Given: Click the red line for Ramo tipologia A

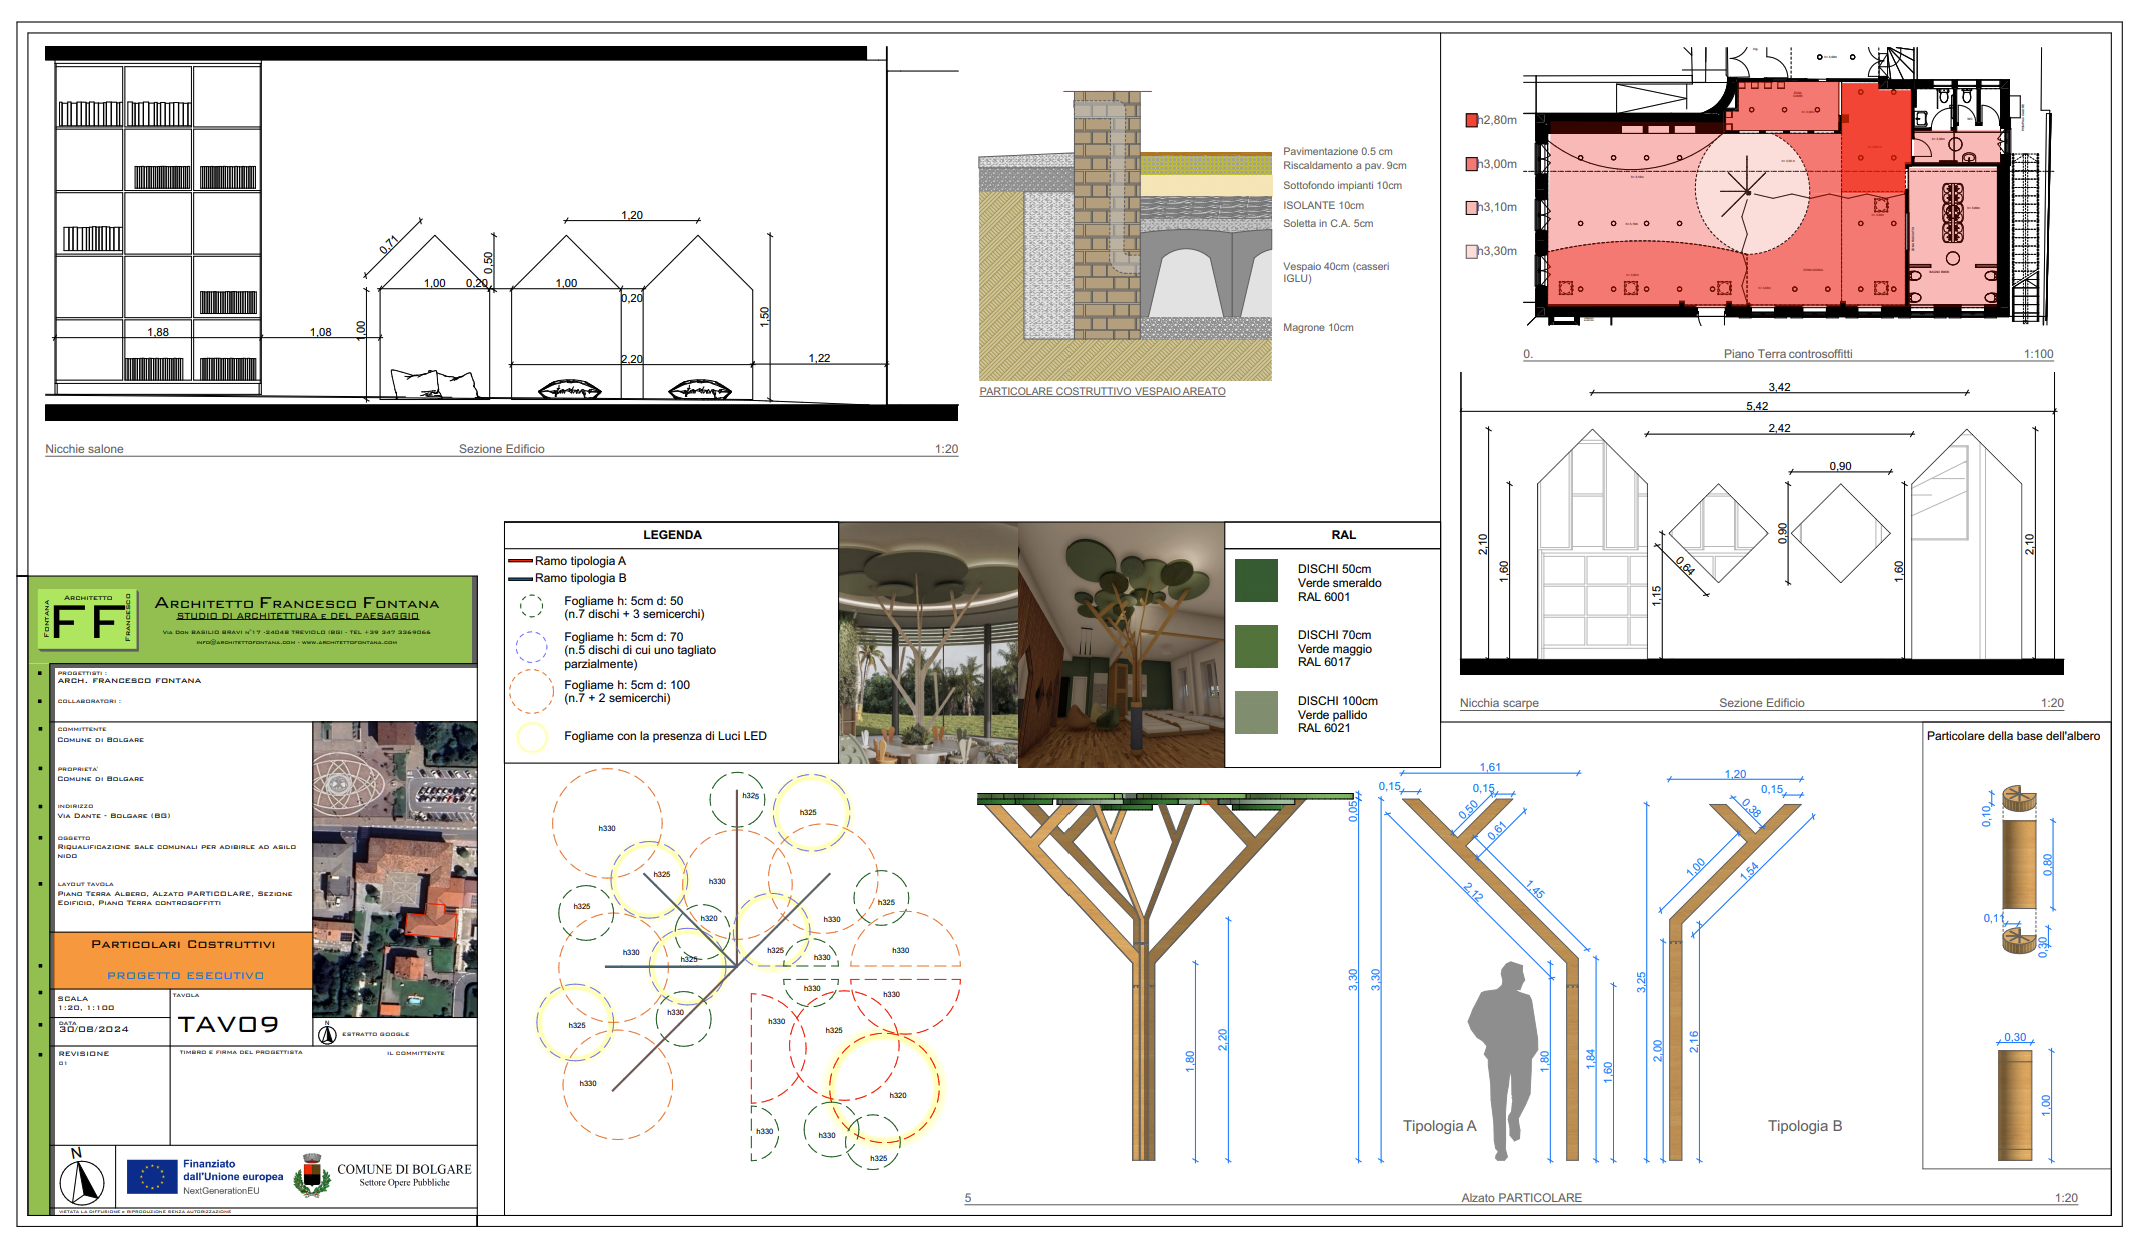Looking at the screenshot, I should [x=520, y=561].
